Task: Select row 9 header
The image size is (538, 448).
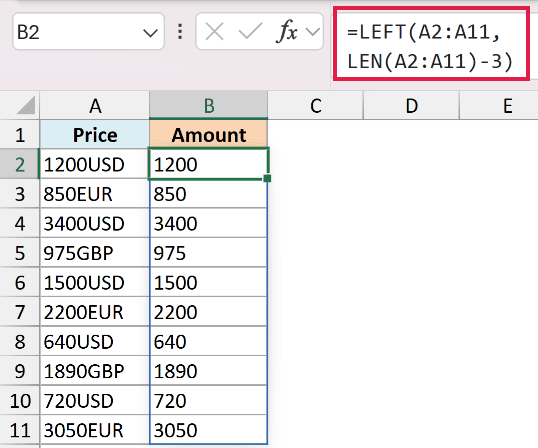Action: pyautogui.click(x=20, y=371)
